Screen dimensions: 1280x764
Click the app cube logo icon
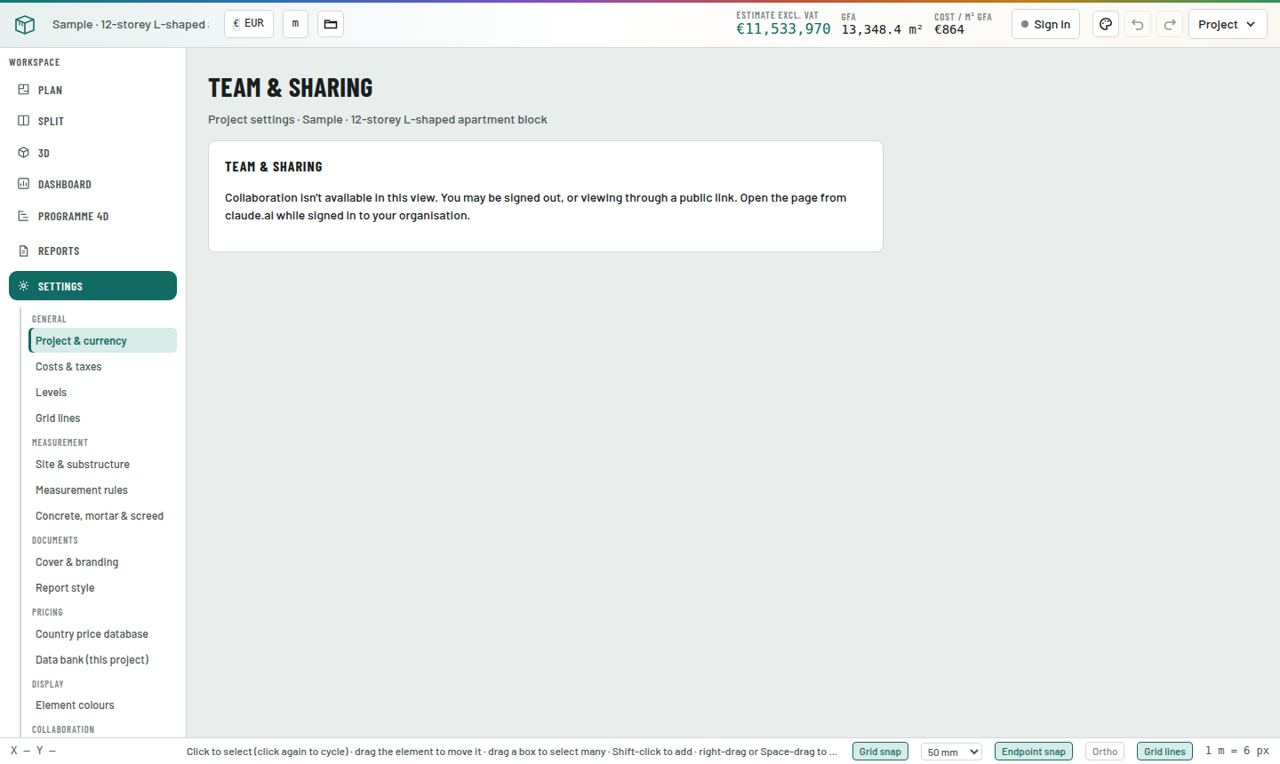coord(25,24)
